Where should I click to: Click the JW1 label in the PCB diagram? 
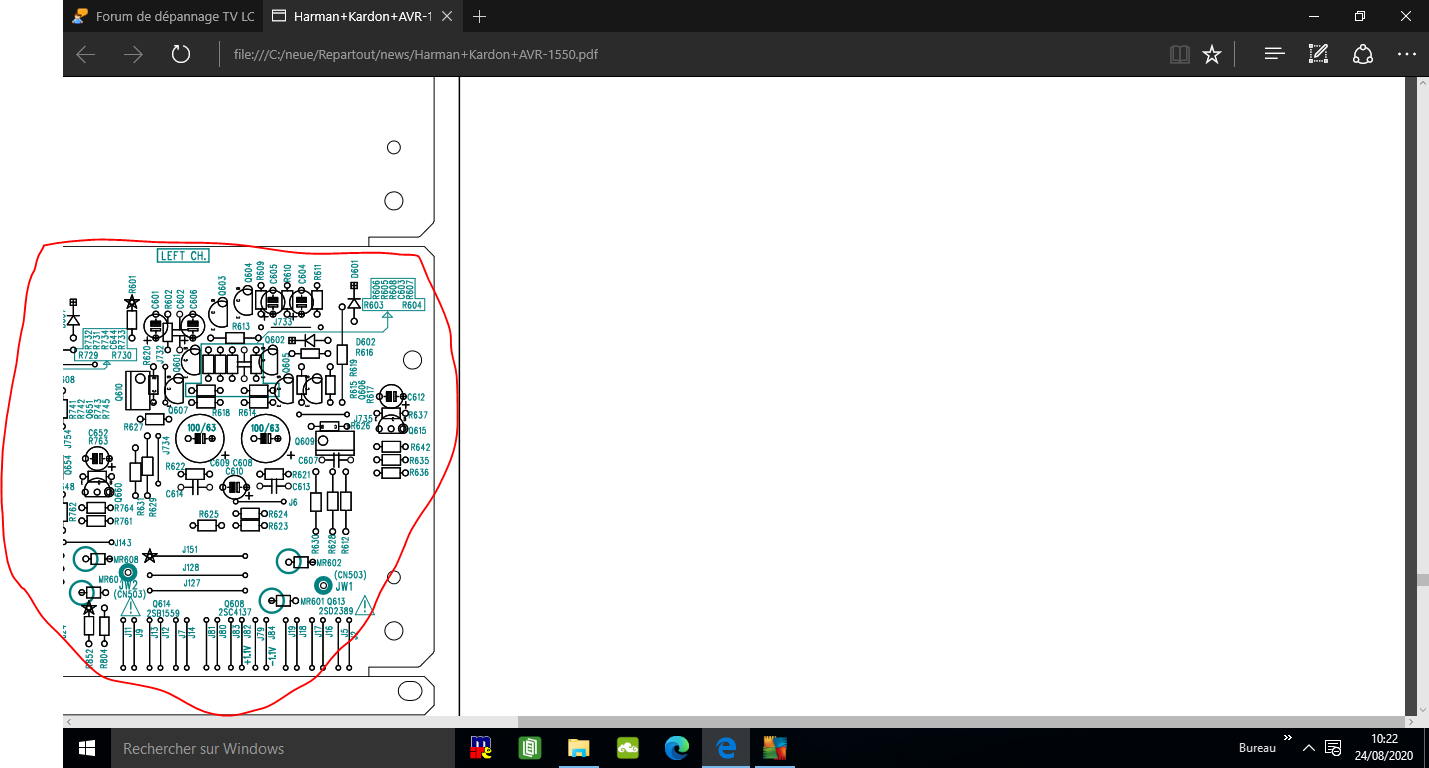point(344,586)
